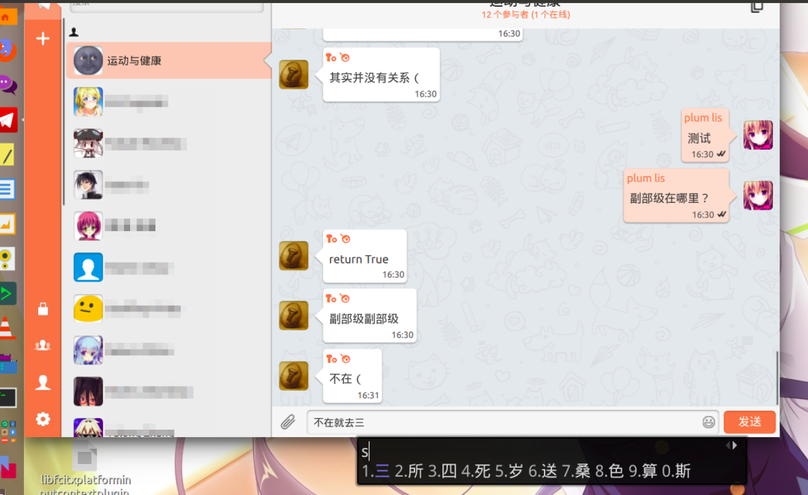
Task: Select candidate 8.色 in input method
Action: [609, 471]
